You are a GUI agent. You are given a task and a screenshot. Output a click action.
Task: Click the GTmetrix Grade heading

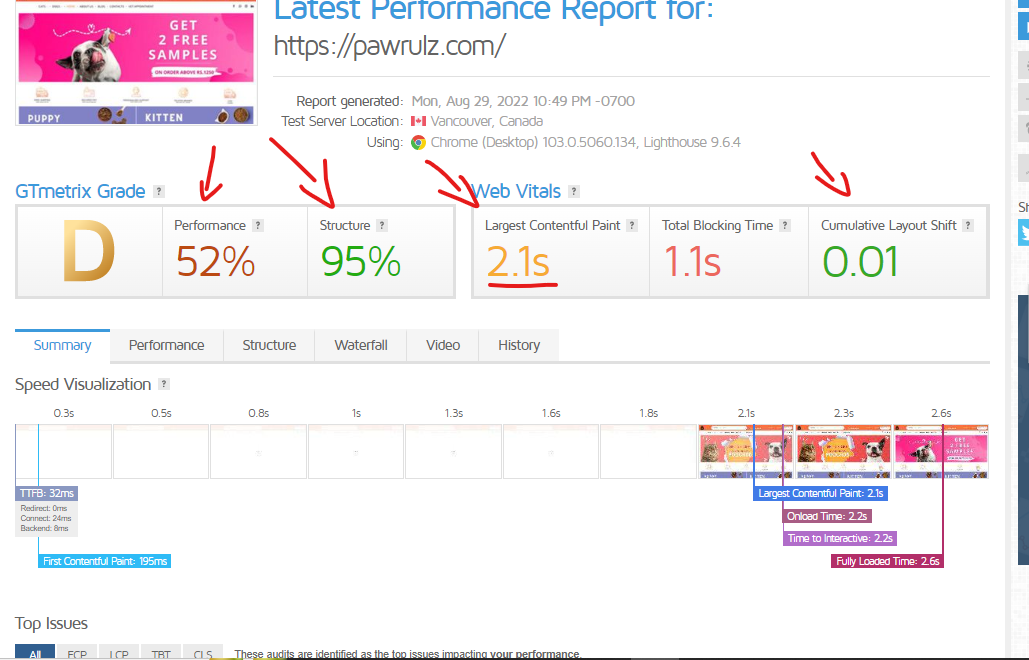[x=80, y=192]
